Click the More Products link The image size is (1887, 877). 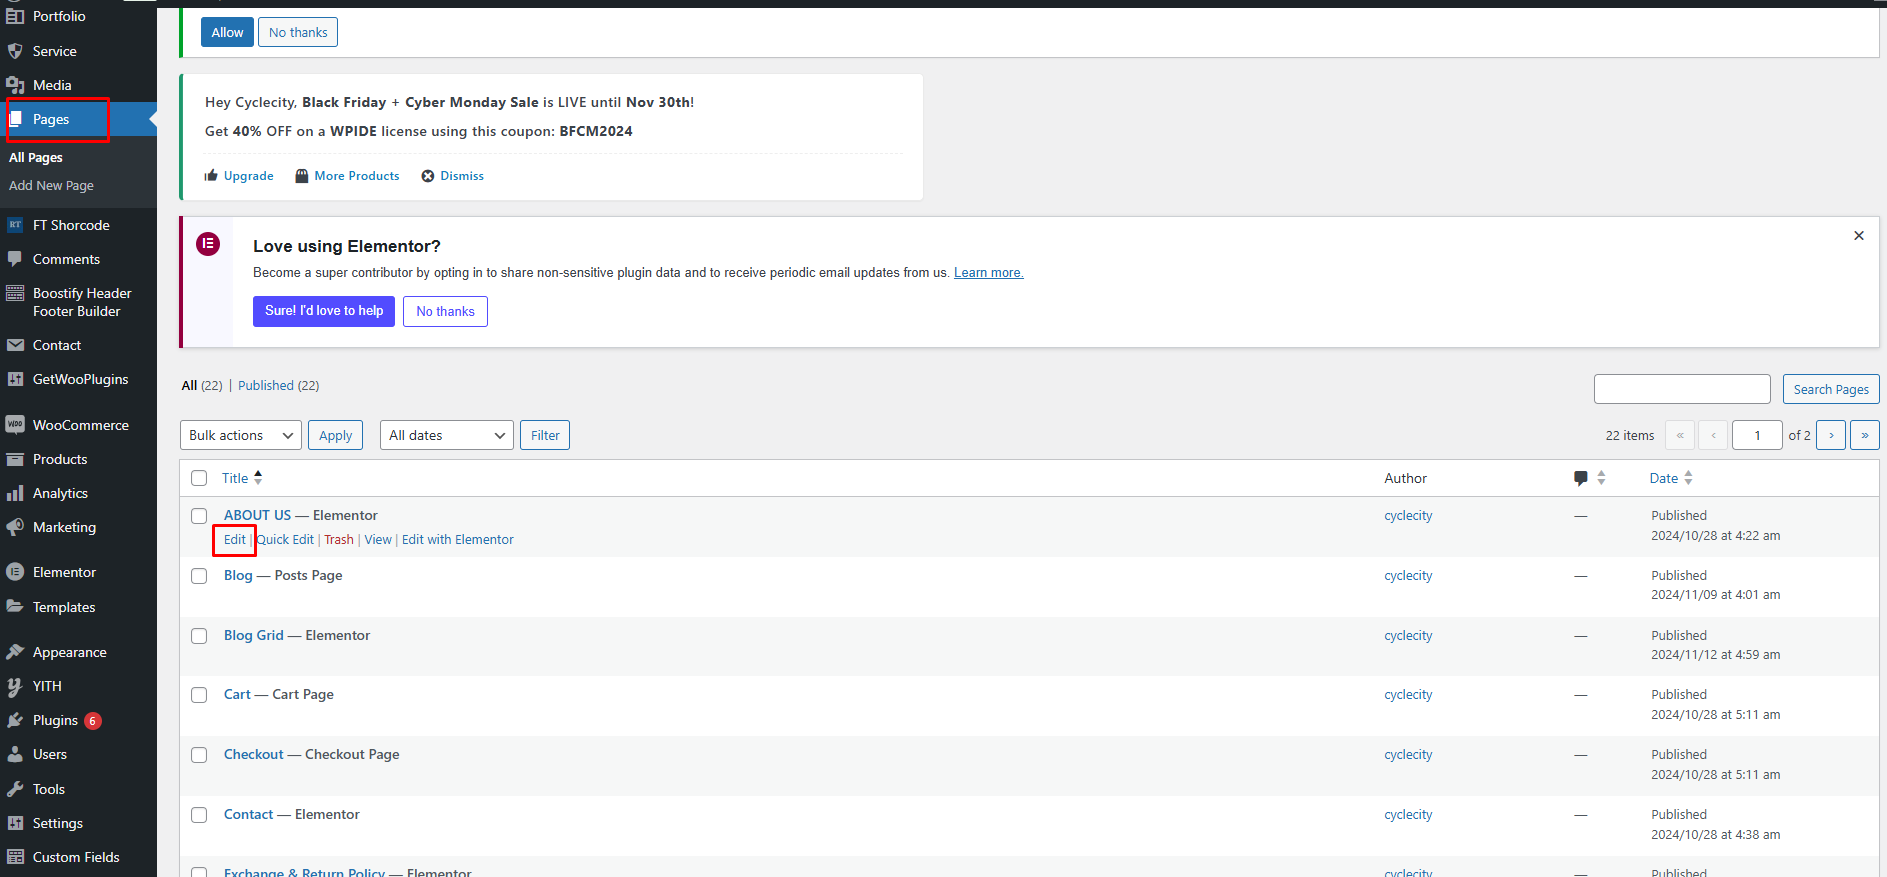click(x=347, y=176)
